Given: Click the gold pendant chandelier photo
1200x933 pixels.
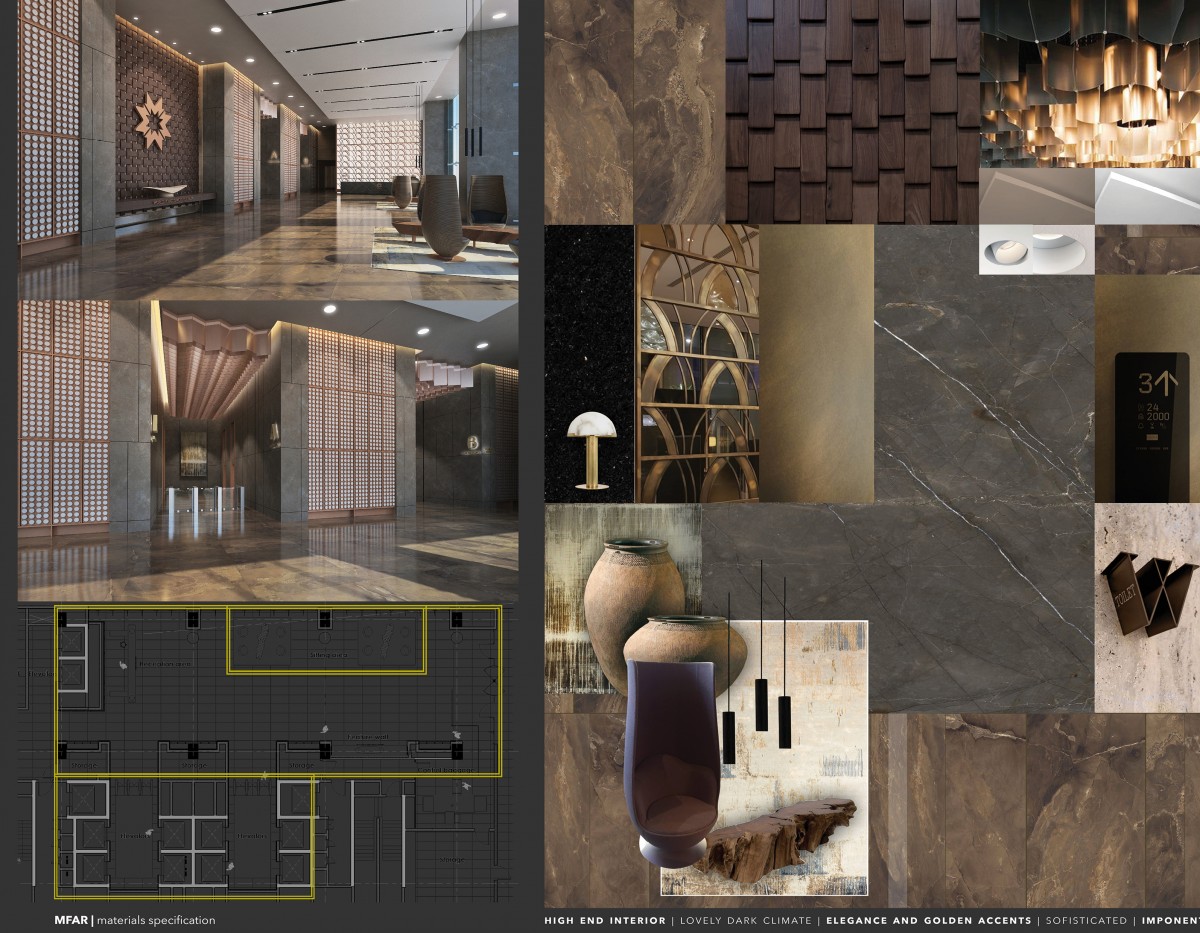Looking at the screenshot, I should (x=1089, y=83).
